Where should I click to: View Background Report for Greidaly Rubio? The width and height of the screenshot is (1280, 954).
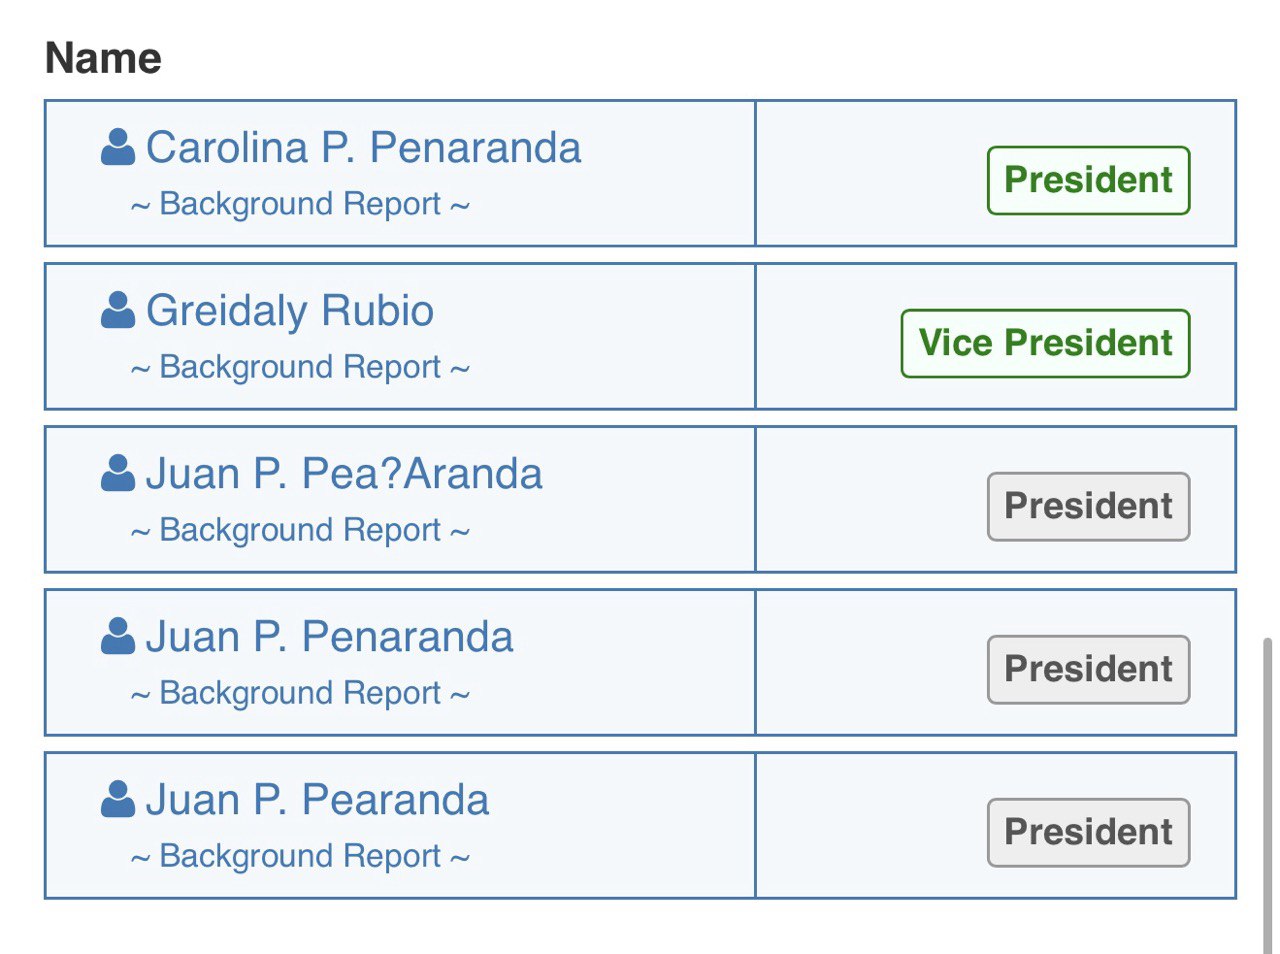tap(300, 367)
